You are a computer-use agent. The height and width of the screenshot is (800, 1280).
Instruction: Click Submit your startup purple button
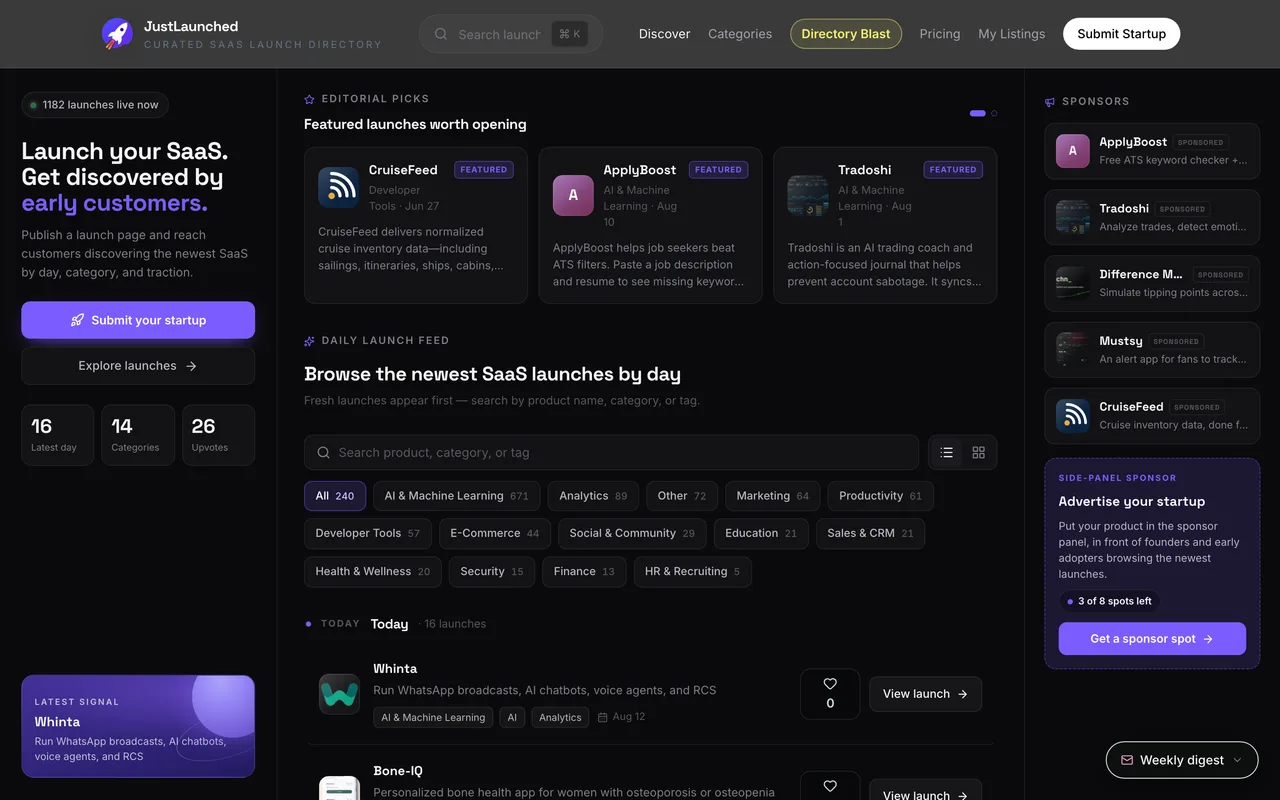pyautogui.click(x=138, y=320)
